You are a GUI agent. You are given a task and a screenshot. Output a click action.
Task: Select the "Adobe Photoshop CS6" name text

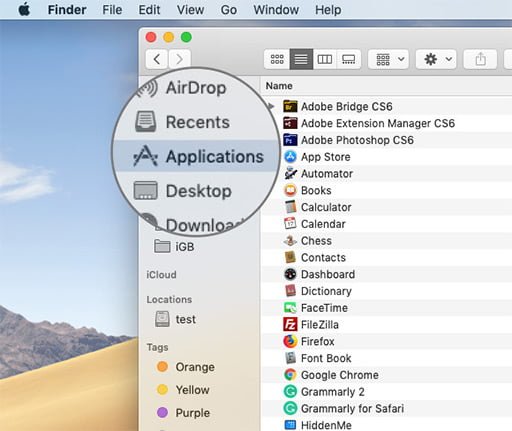[x=357, y=140]
